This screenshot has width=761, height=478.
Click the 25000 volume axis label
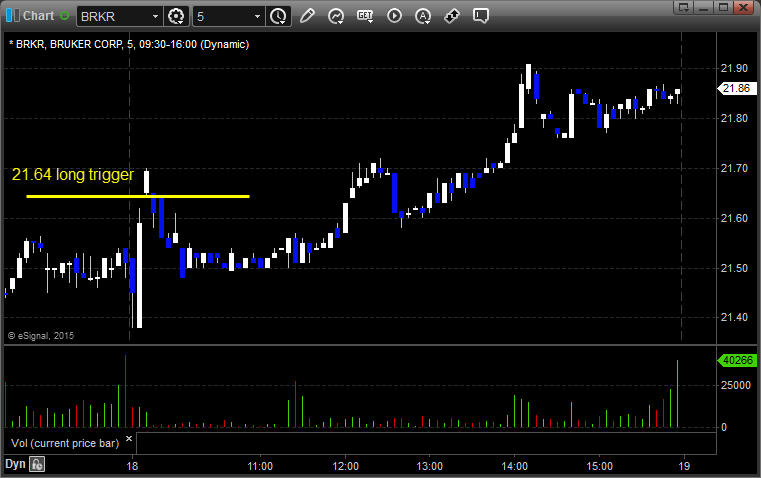[x=736, y=385]
